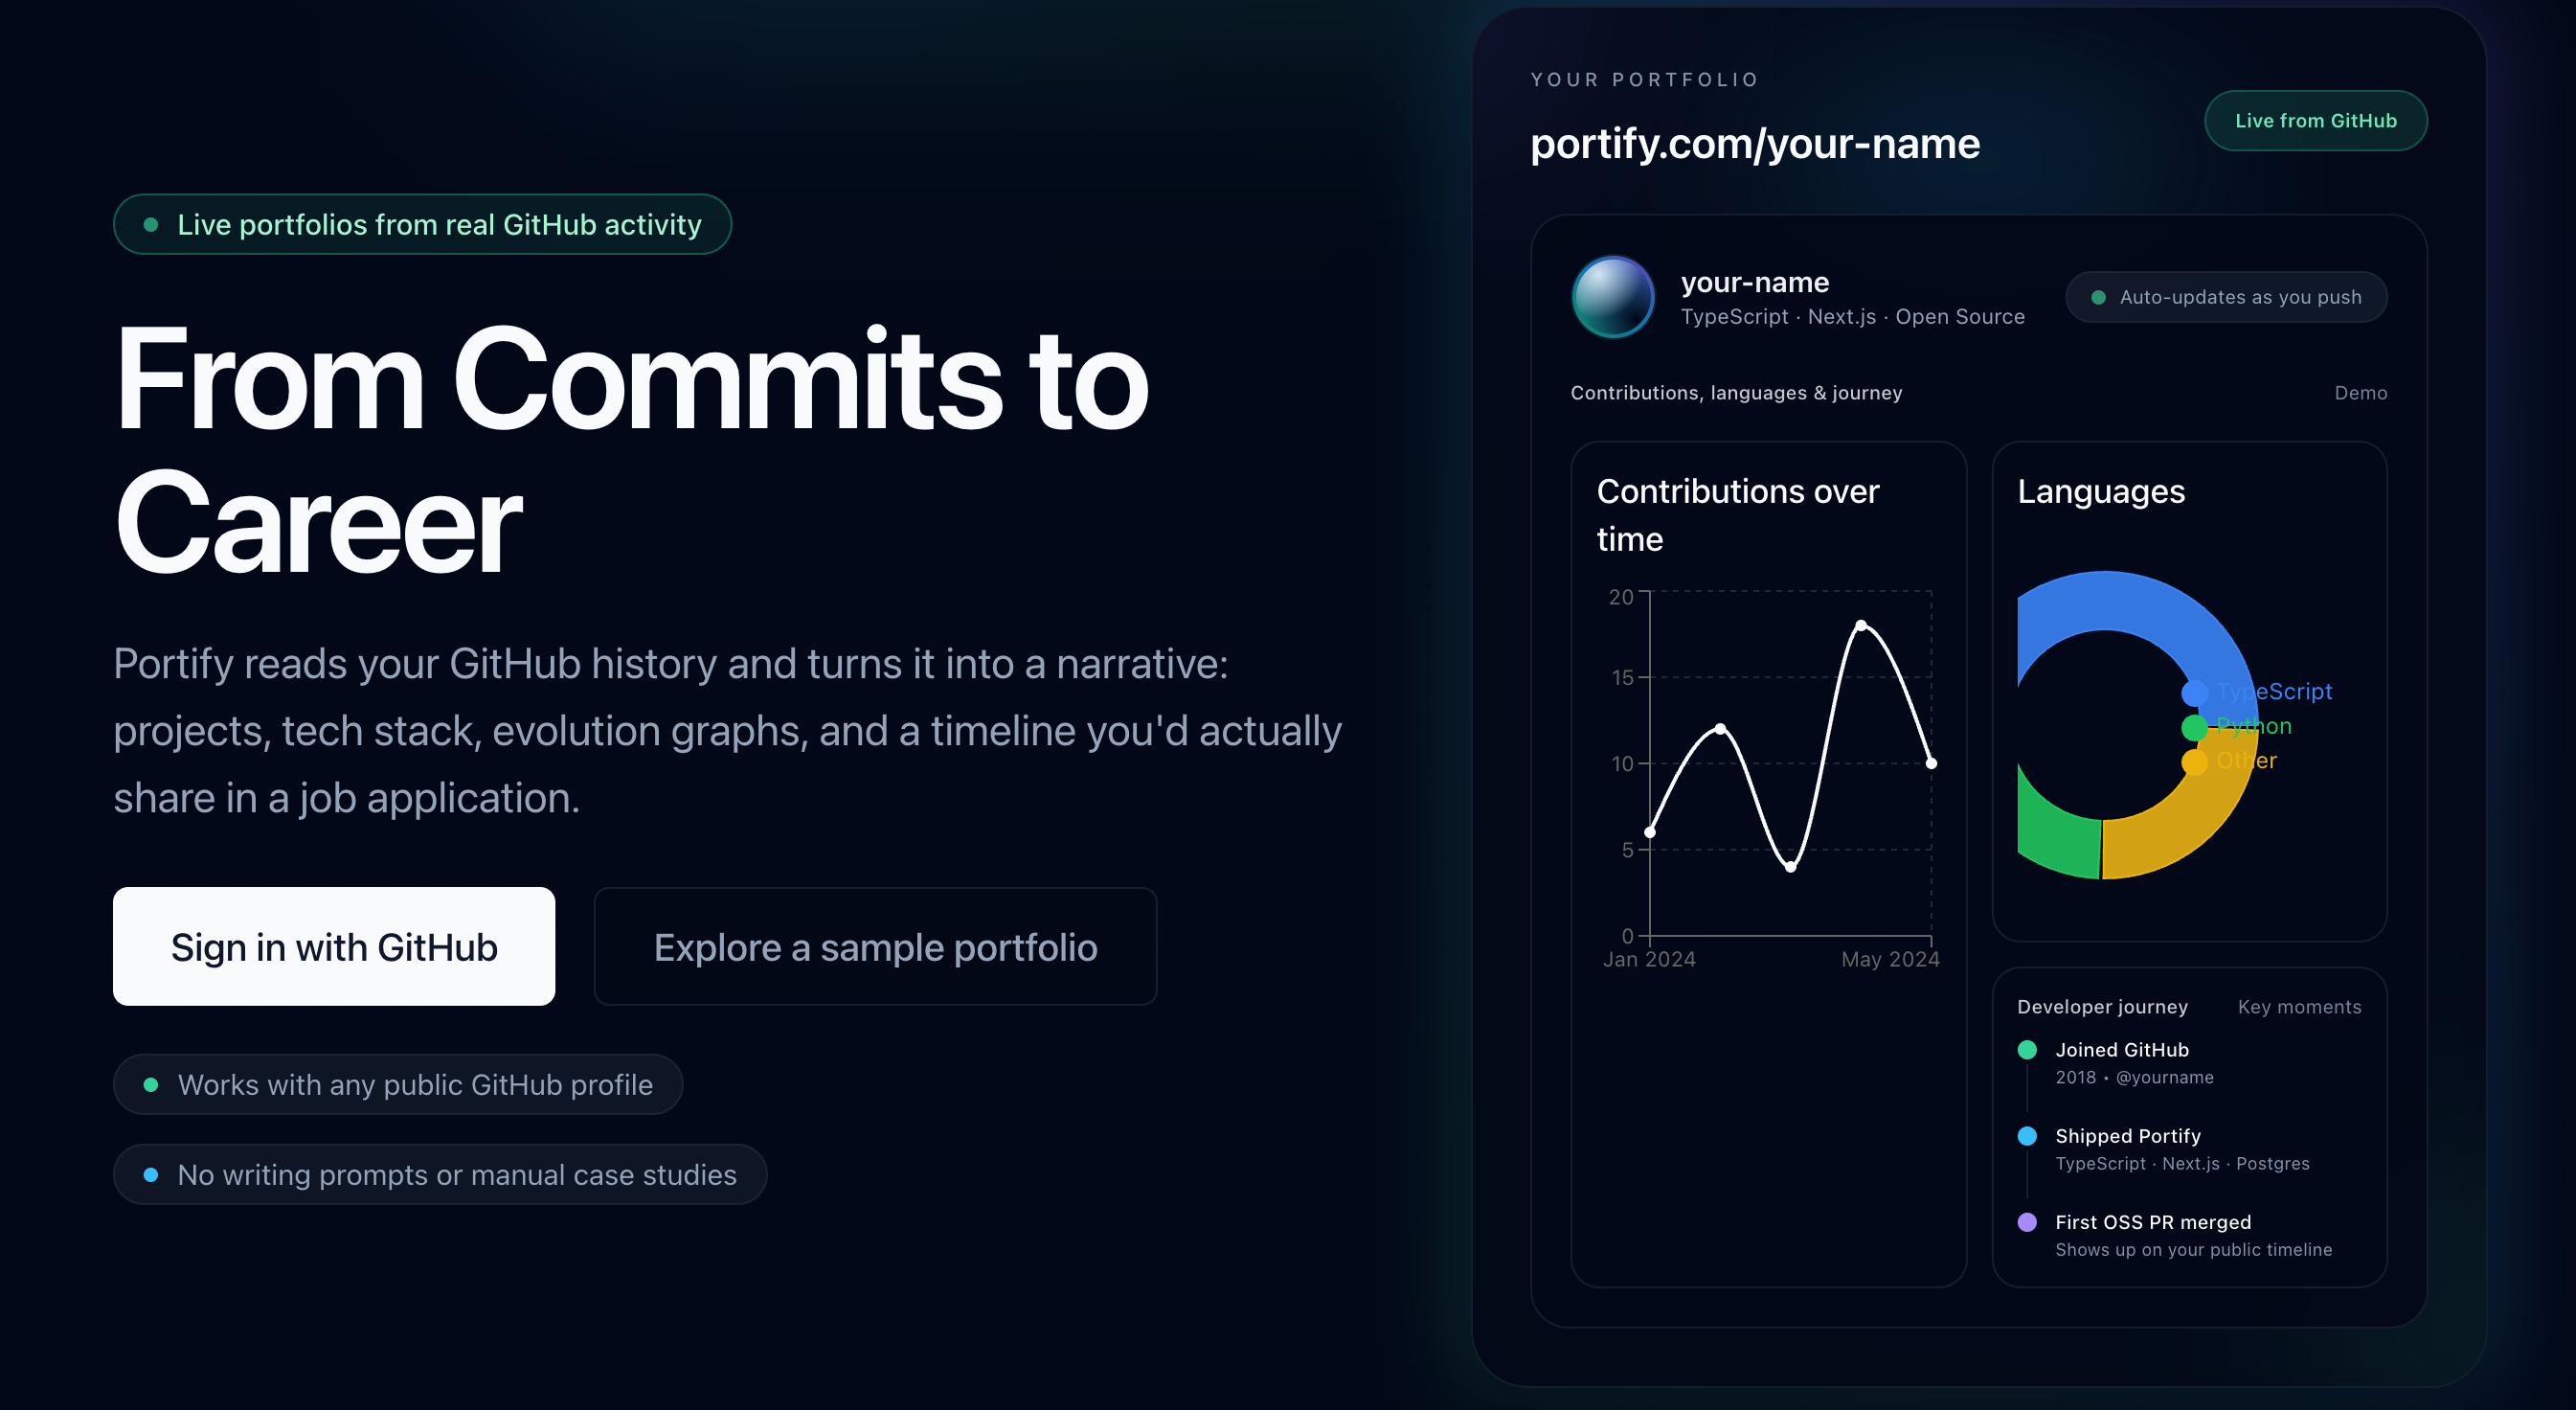Select the Auto-updates as you push pill
This screenshot has width=2576, height=1410.
[x=2226, y=297]
